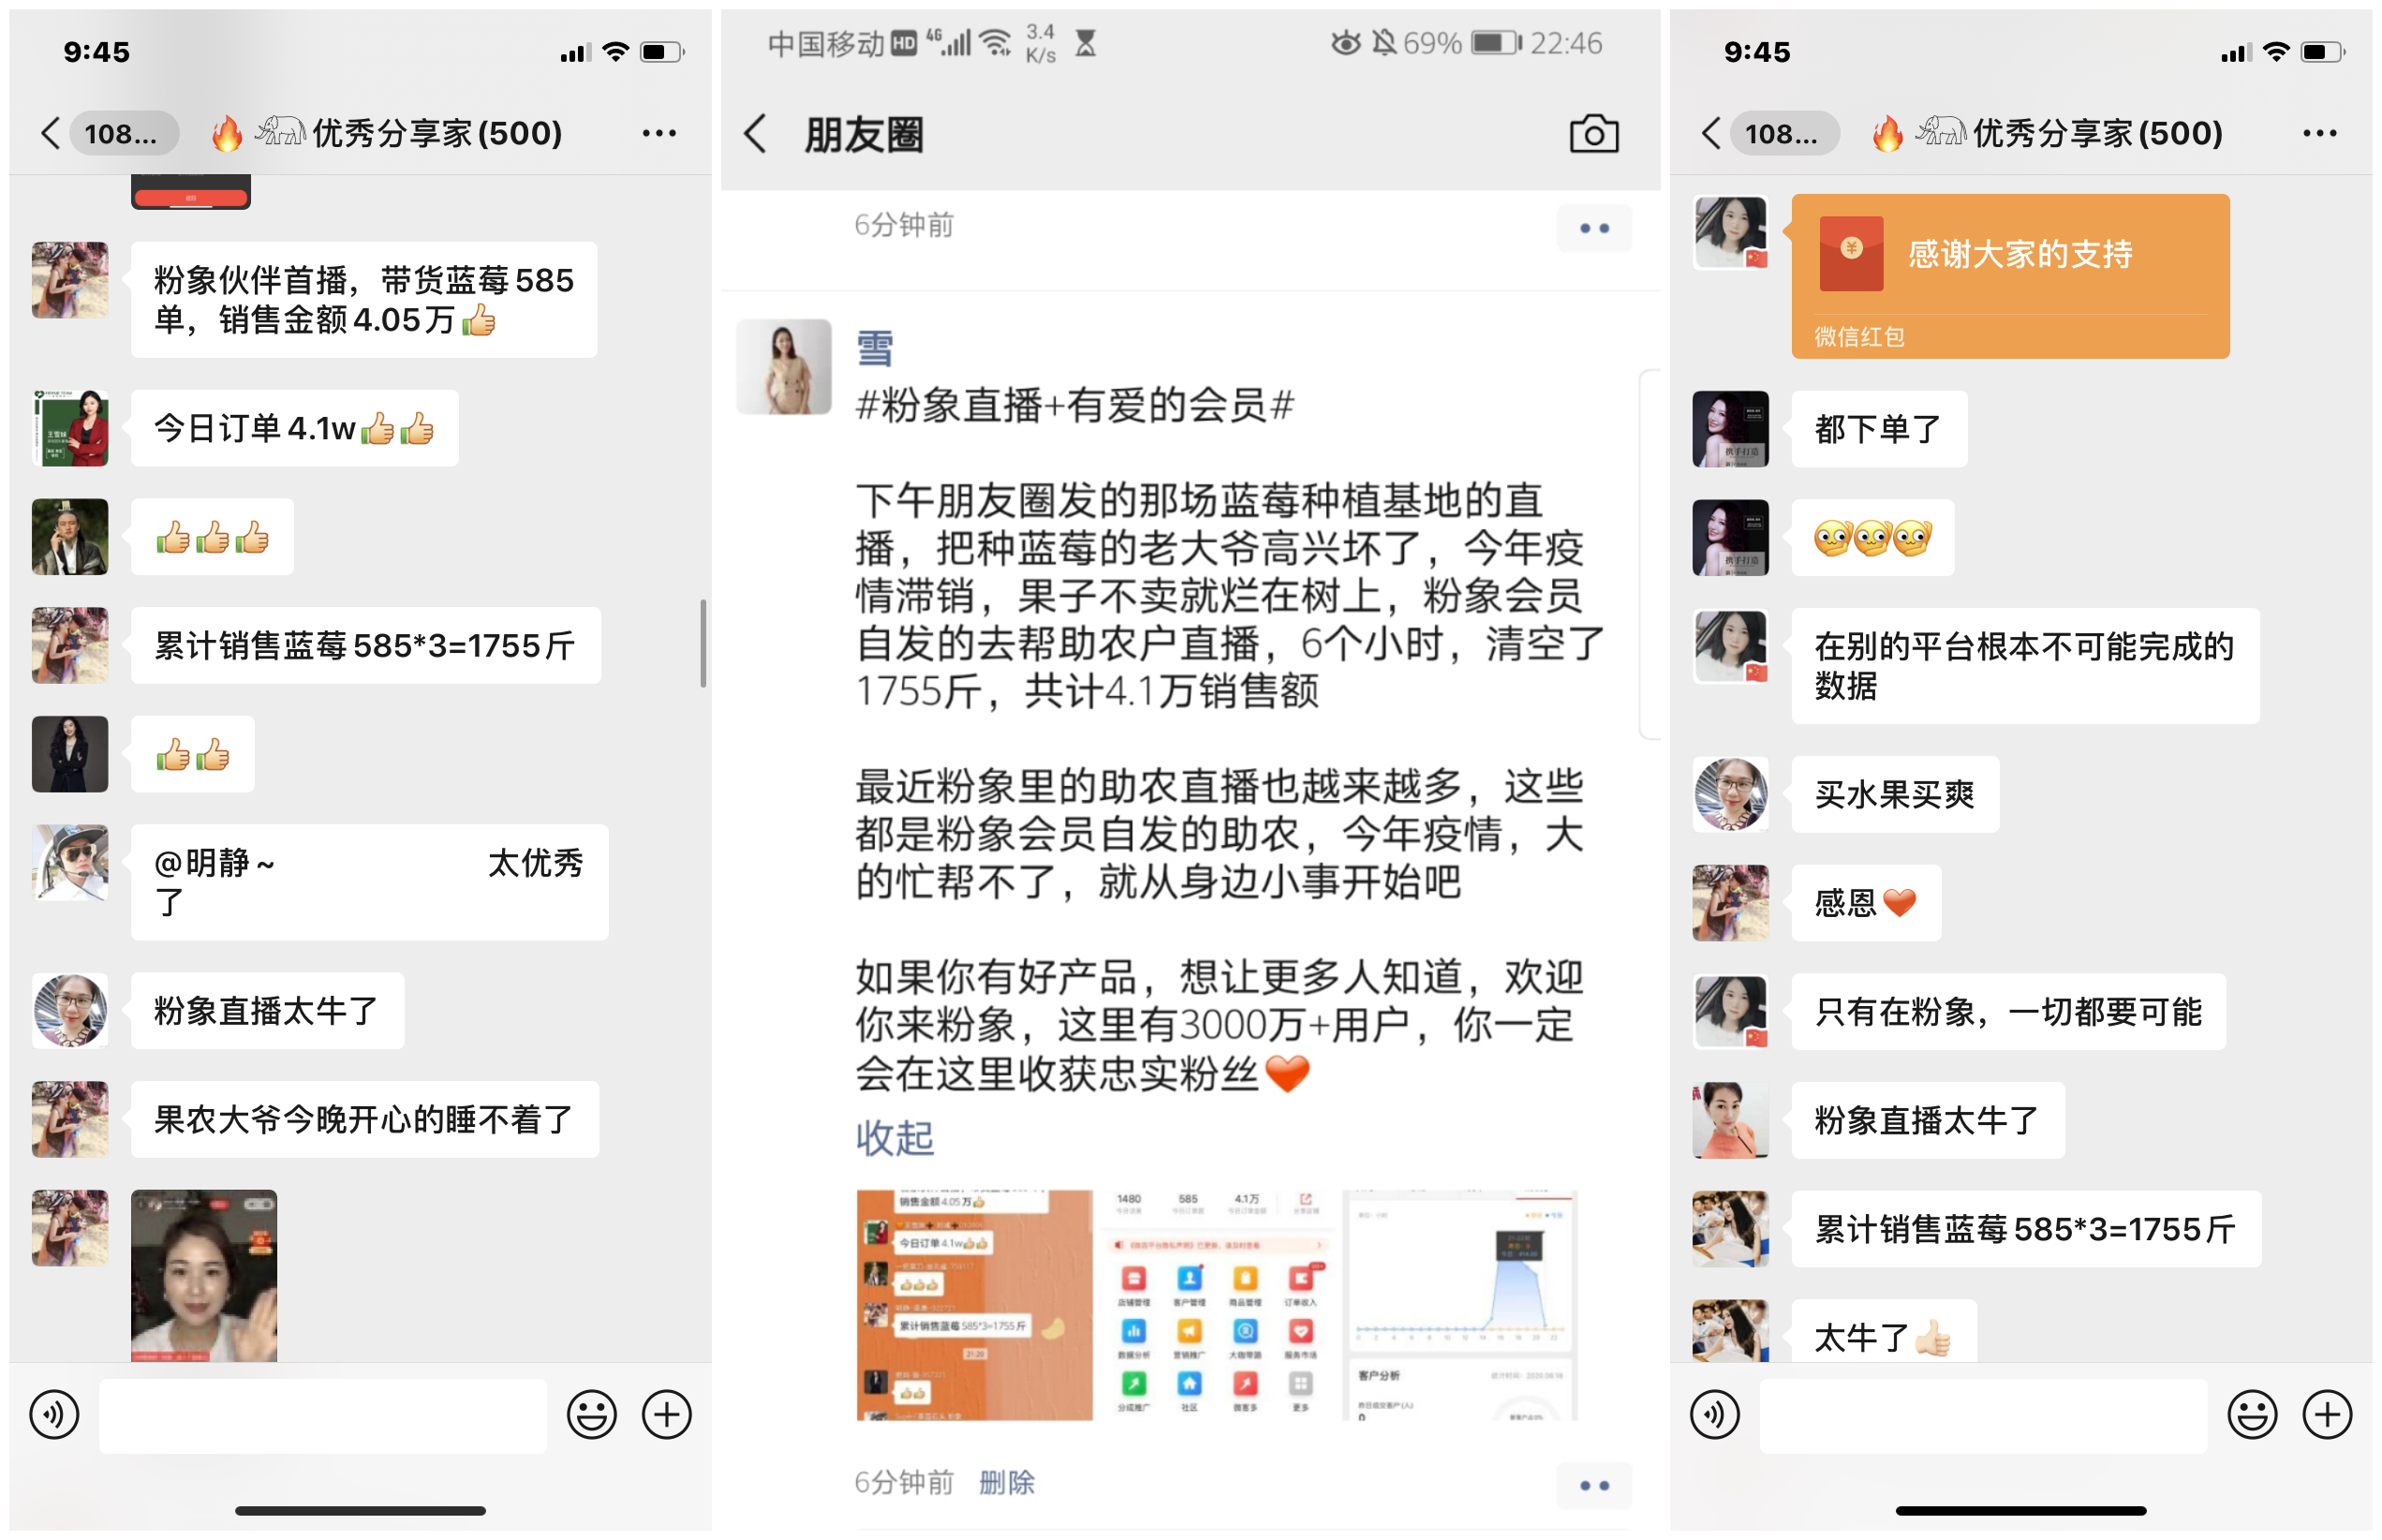2382x1540 pixels.
Task: Tap message 只有在粉象，一切都要可能
Action: 2008,1011
